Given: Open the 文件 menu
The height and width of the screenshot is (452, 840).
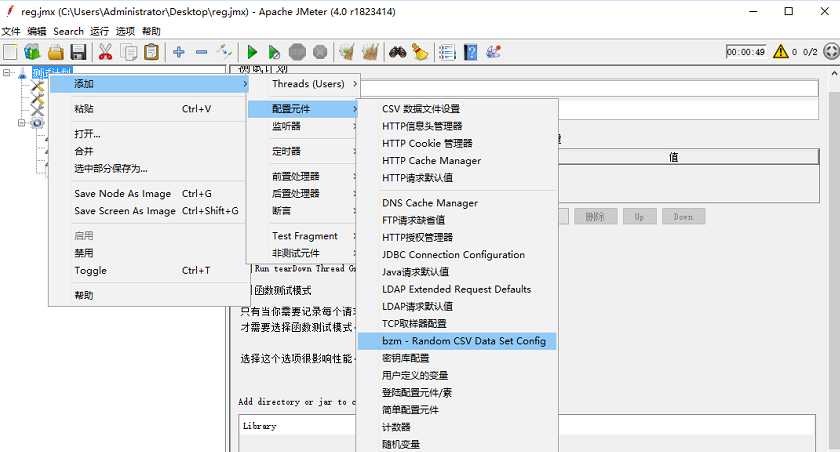Looking at the screenshot, I should click(11, 32).
